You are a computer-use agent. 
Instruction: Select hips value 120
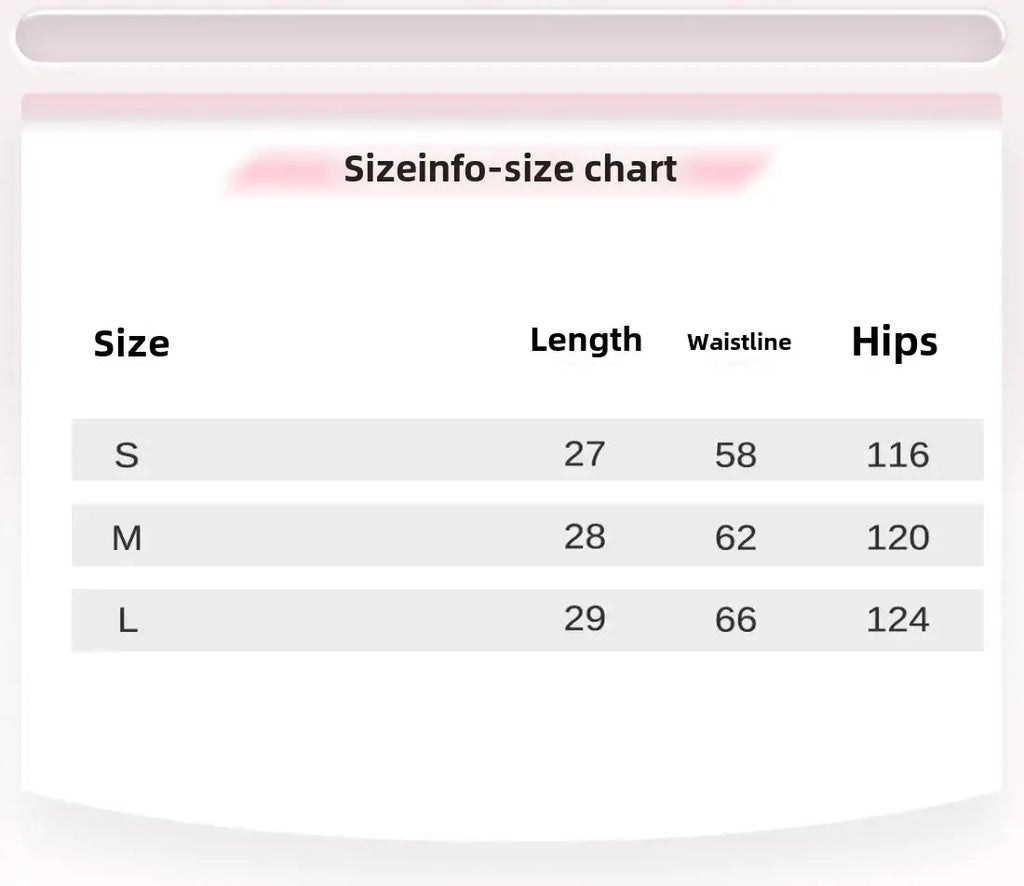[897, 538]
